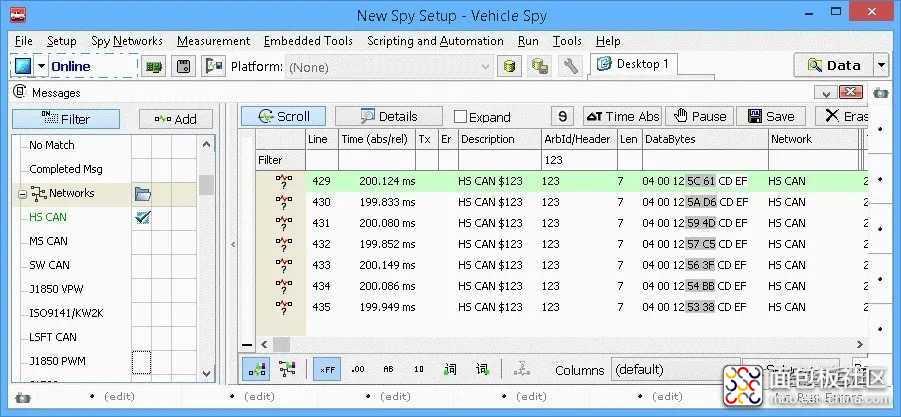The height and width of the screenshot is (417, 901).
Task: Click the filter list scrollbar up arrow
Action: (207, 144)
